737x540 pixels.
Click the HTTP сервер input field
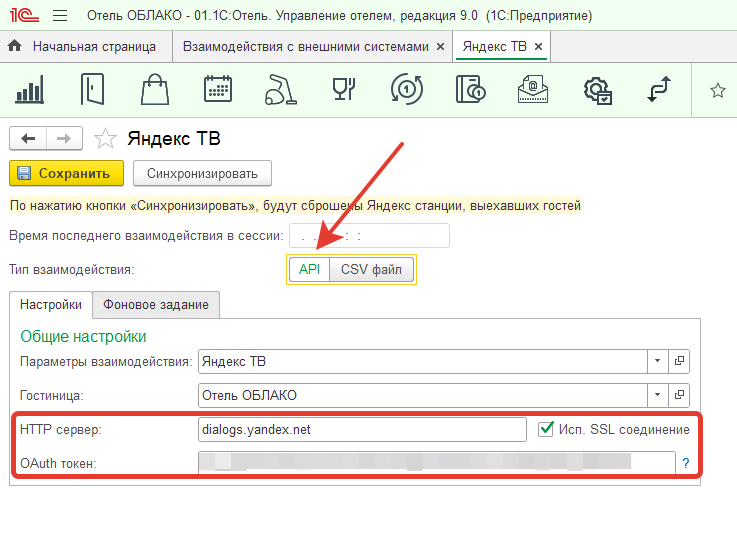point(362,429)
